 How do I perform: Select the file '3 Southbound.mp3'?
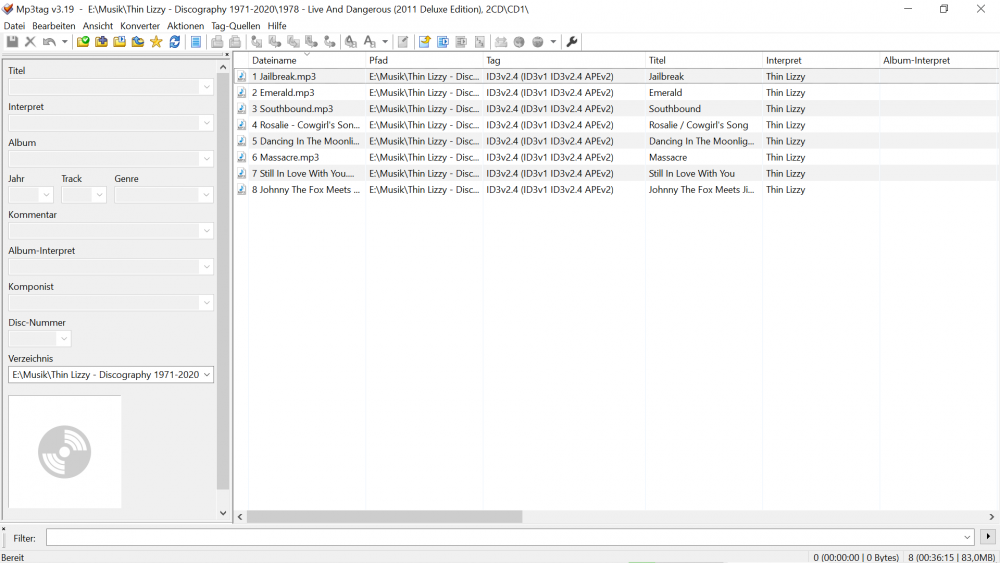click(x=292, y=109)
